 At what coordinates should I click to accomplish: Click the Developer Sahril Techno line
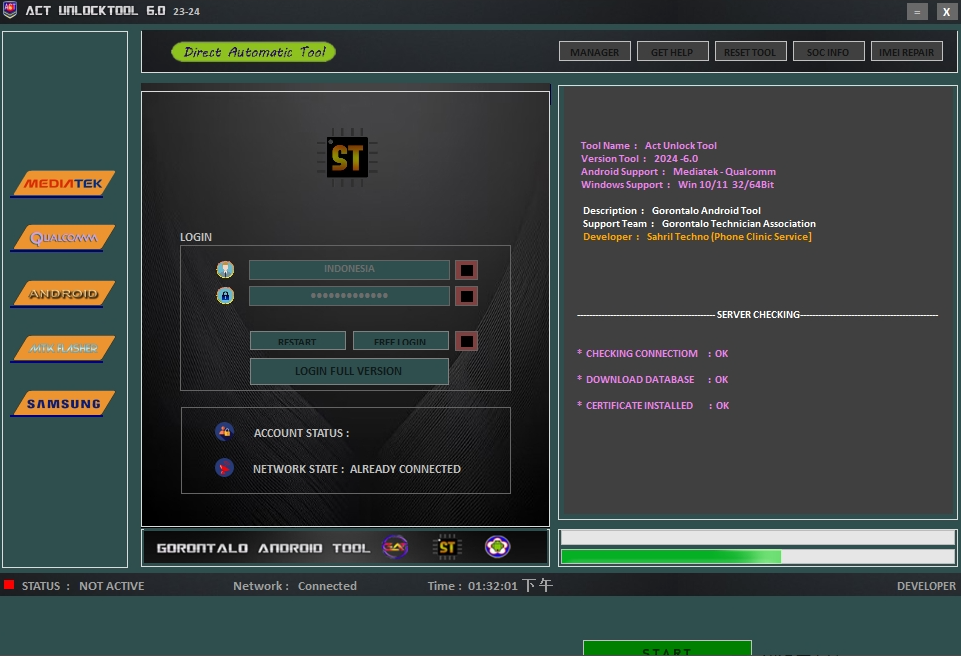[x=697, y=237]
